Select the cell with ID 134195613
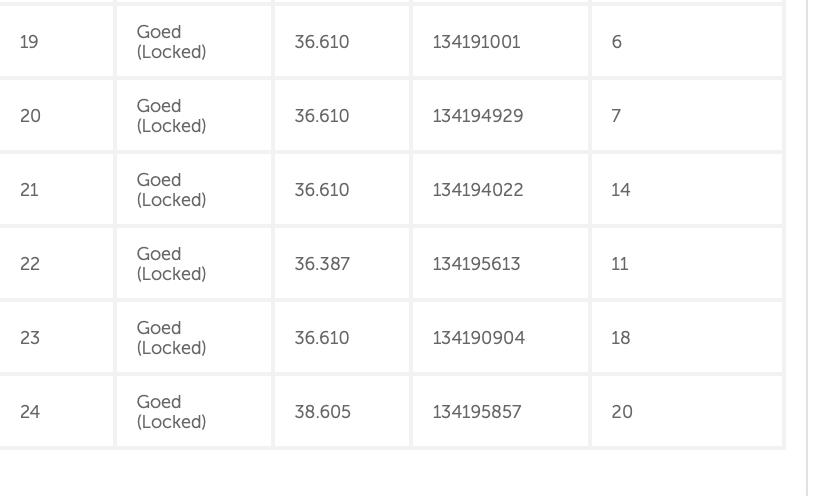 point(476,264)
